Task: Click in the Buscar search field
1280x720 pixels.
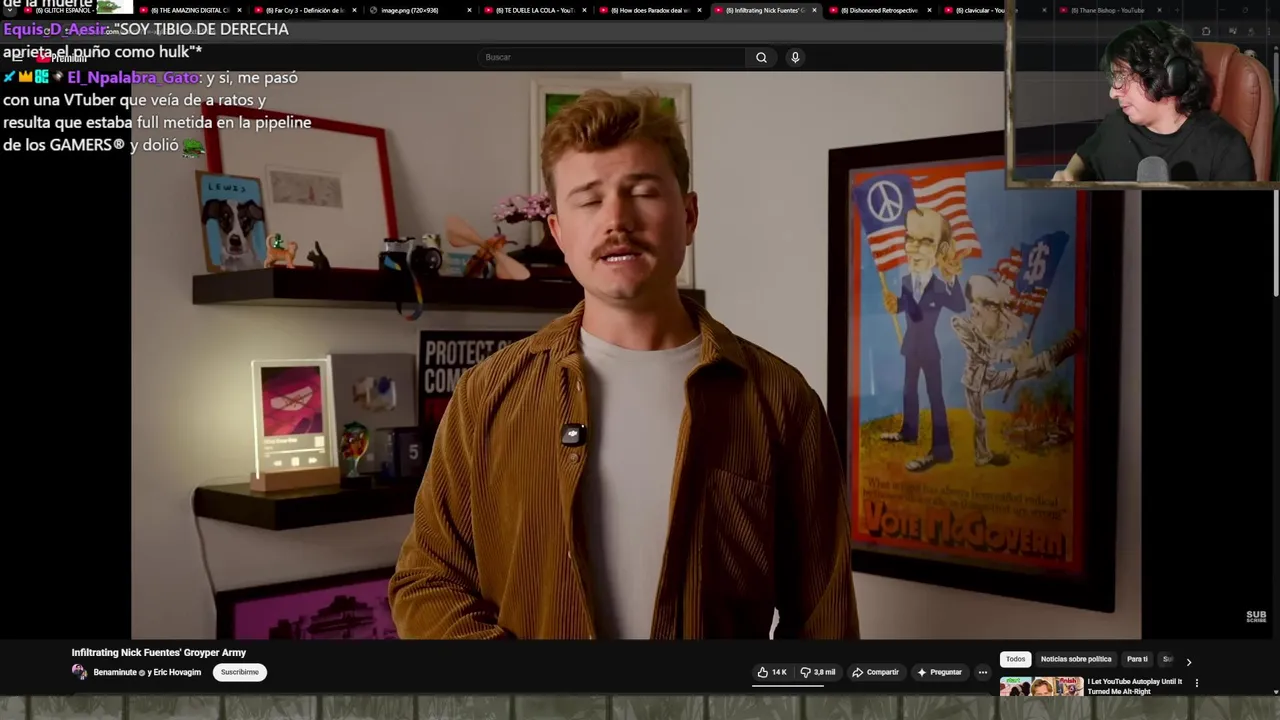Action: 612,57
